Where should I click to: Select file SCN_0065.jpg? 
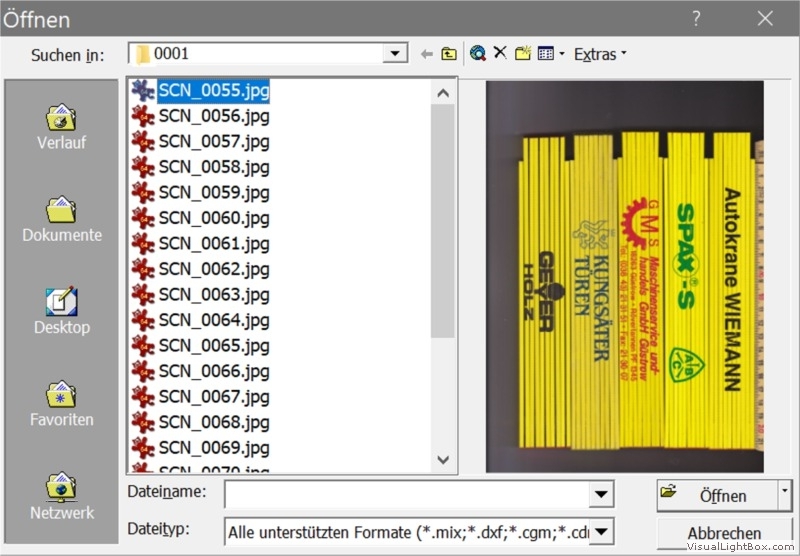tap(214, 346)
